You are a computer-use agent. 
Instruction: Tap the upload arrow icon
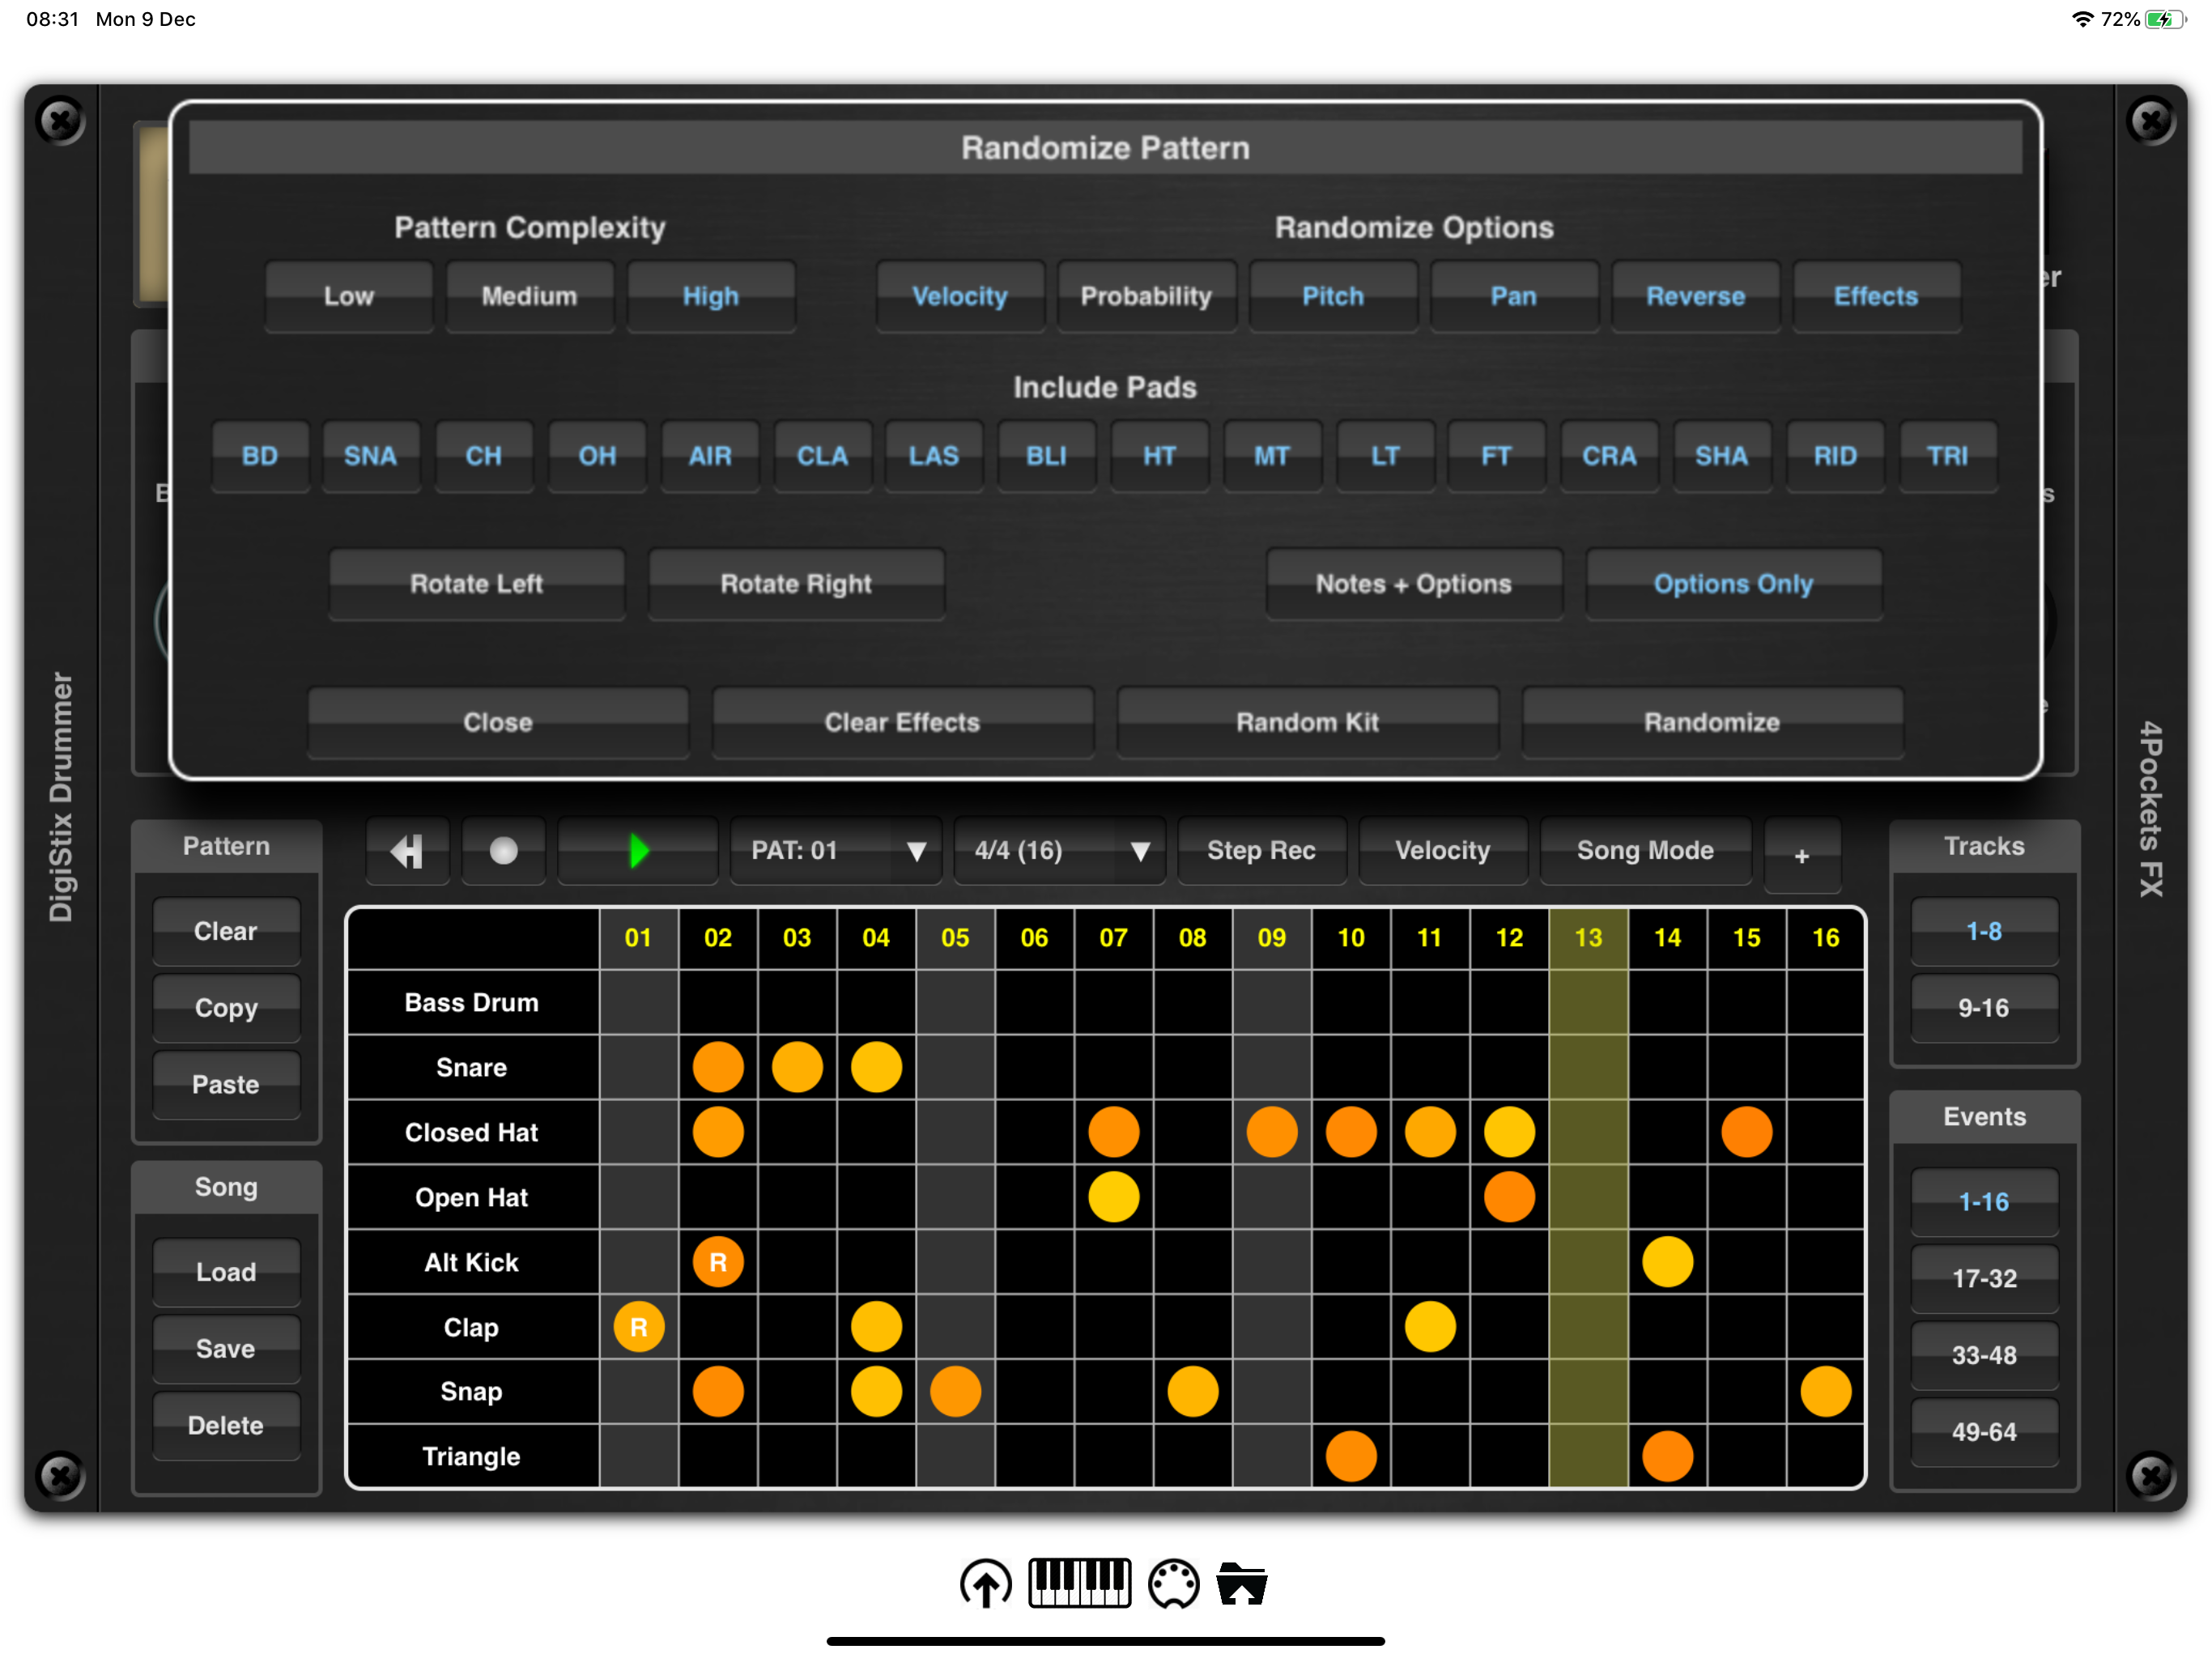[985, 1583]
